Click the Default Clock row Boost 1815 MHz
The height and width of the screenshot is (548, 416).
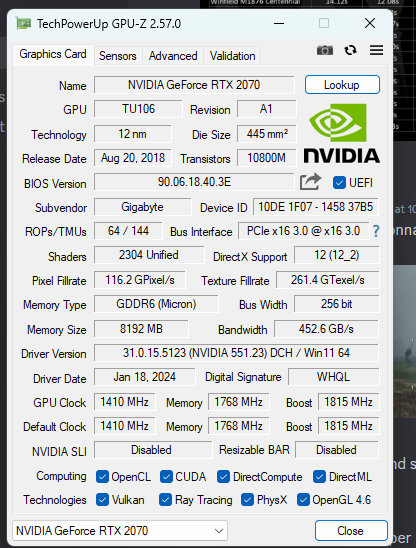(348, 426)
